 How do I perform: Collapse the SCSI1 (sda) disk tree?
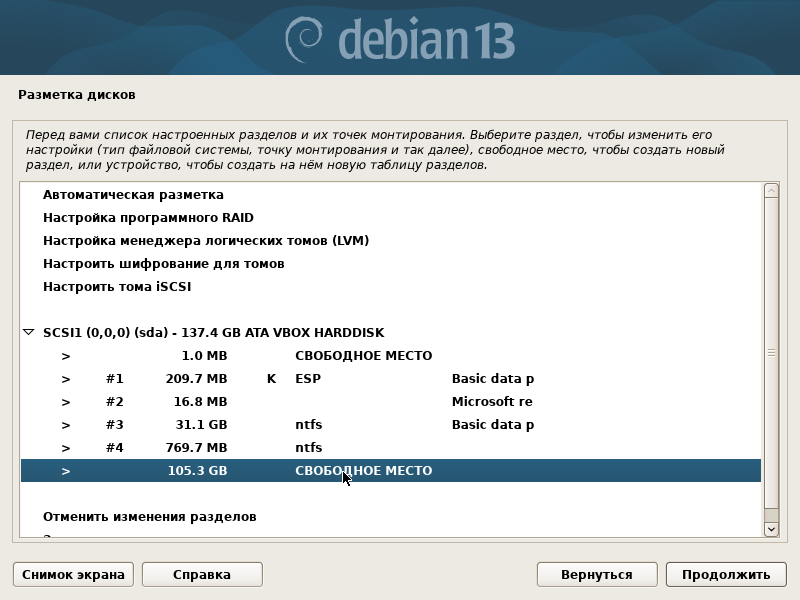point(29,333)
